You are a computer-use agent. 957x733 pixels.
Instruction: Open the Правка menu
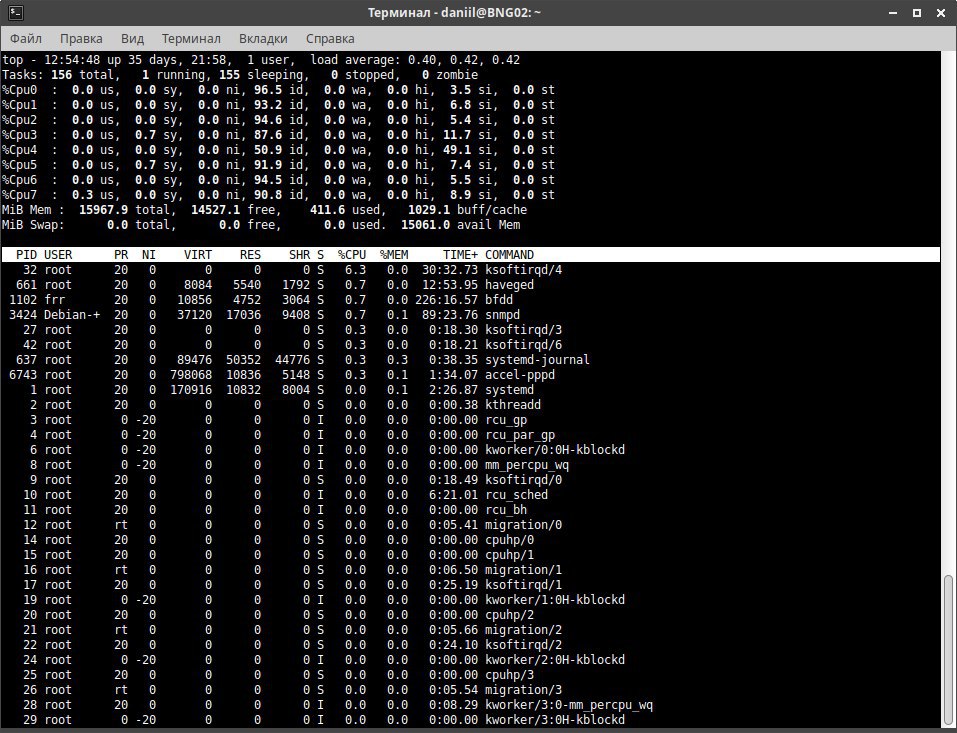81,38
